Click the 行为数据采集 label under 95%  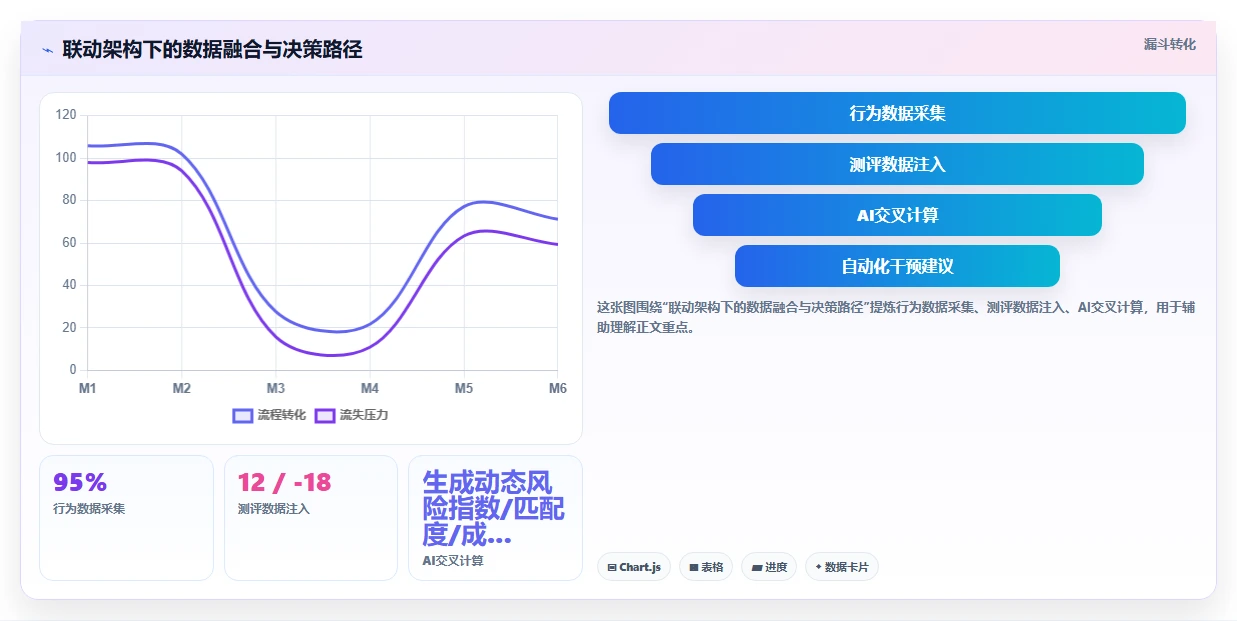tap(89, 508)
